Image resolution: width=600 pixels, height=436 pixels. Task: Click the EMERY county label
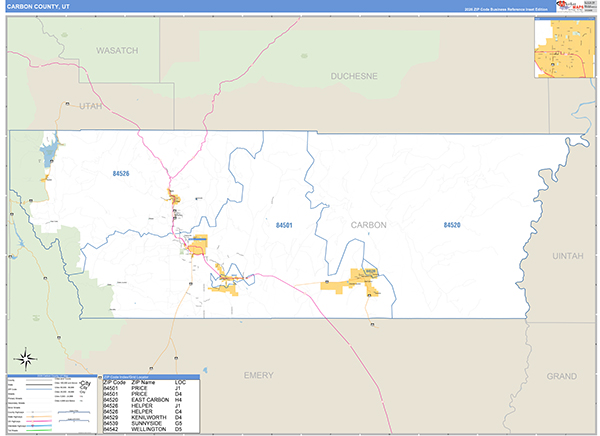(259, 375)
